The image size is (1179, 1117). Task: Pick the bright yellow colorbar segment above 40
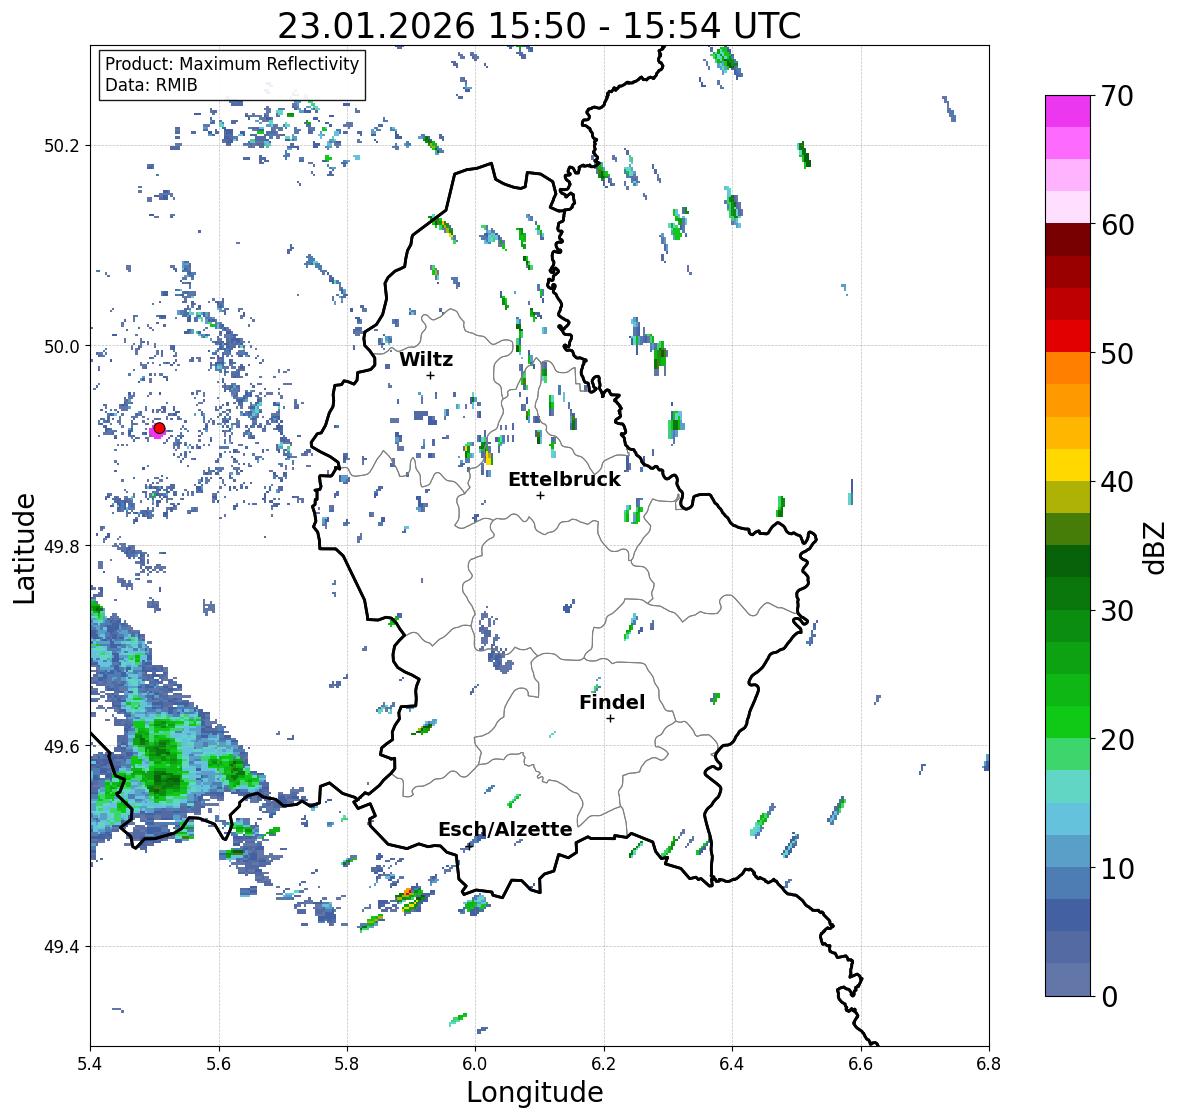point(1068,465)
